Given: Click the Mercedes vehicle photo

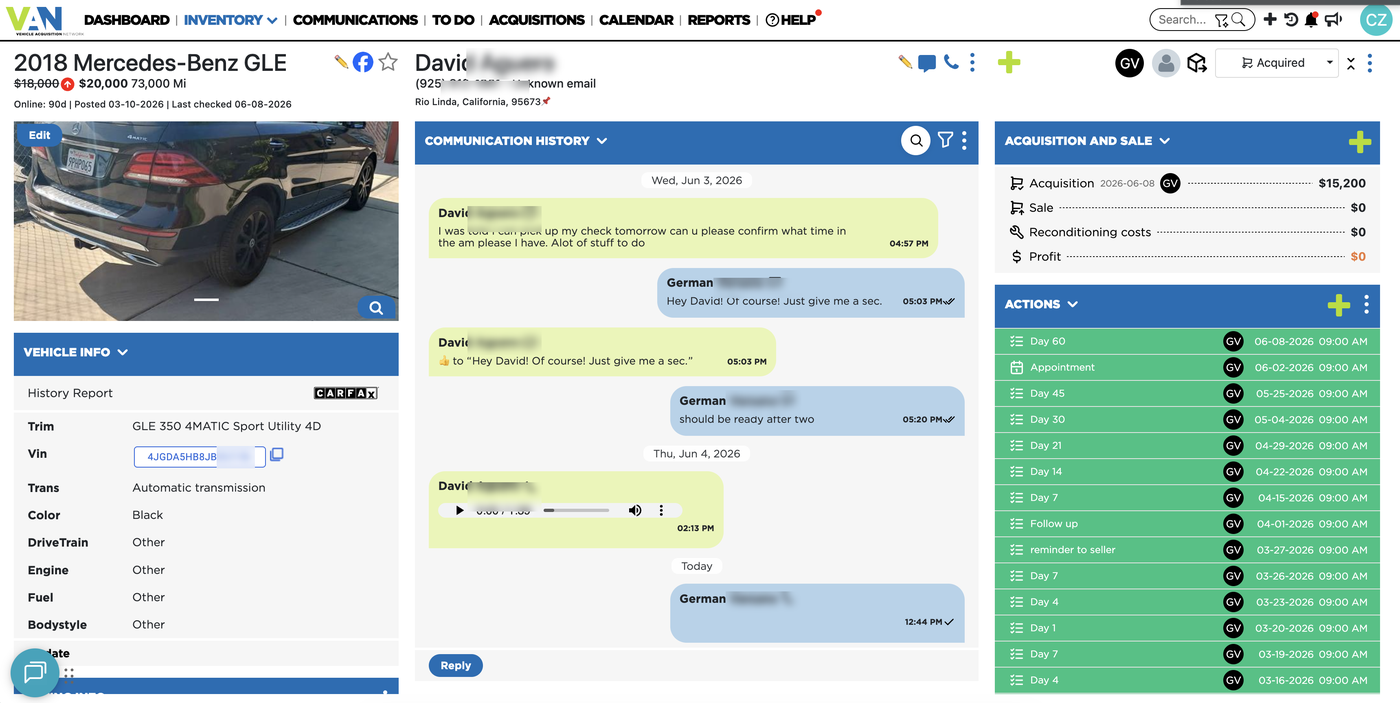Looking at the screenshot, I should (206, 221).
